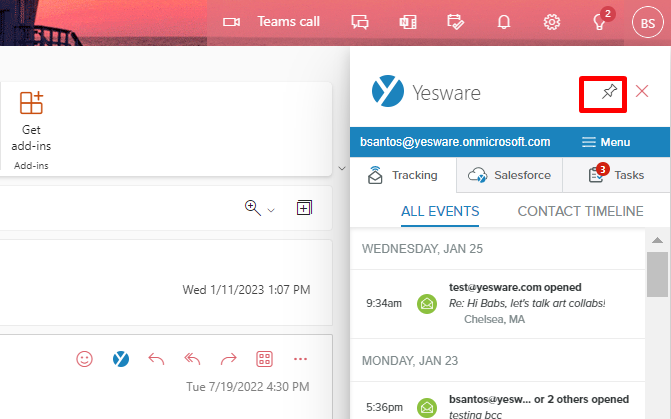
Task: Open more actions ellipsis on message
Action: pyautogui.click(x=301, y=359)
